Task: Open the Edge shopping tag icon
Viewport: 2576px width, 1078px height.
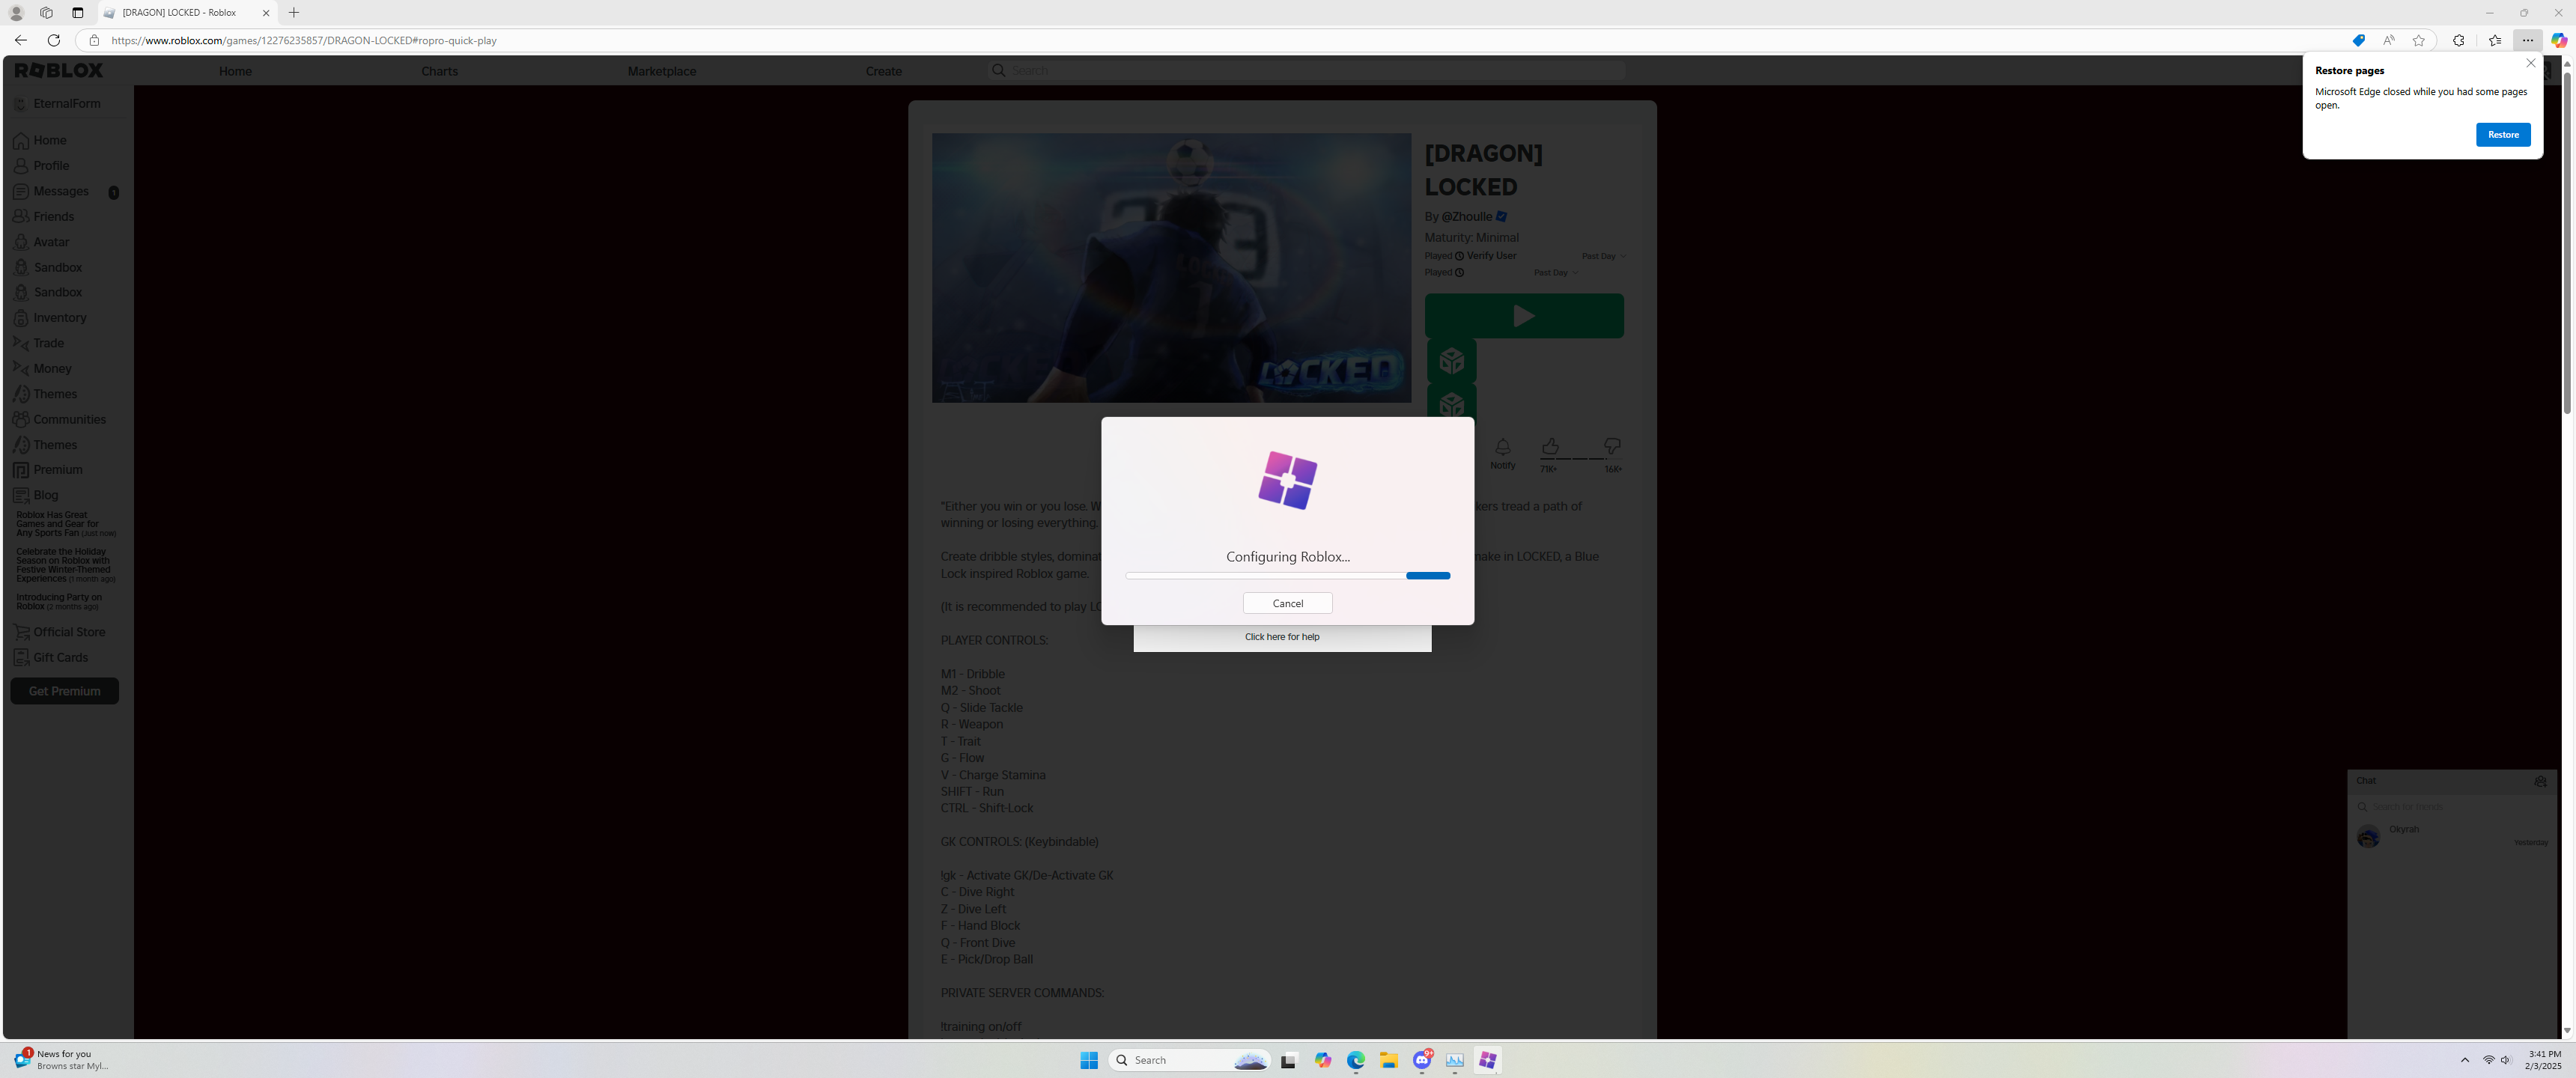Action: 2358,40
